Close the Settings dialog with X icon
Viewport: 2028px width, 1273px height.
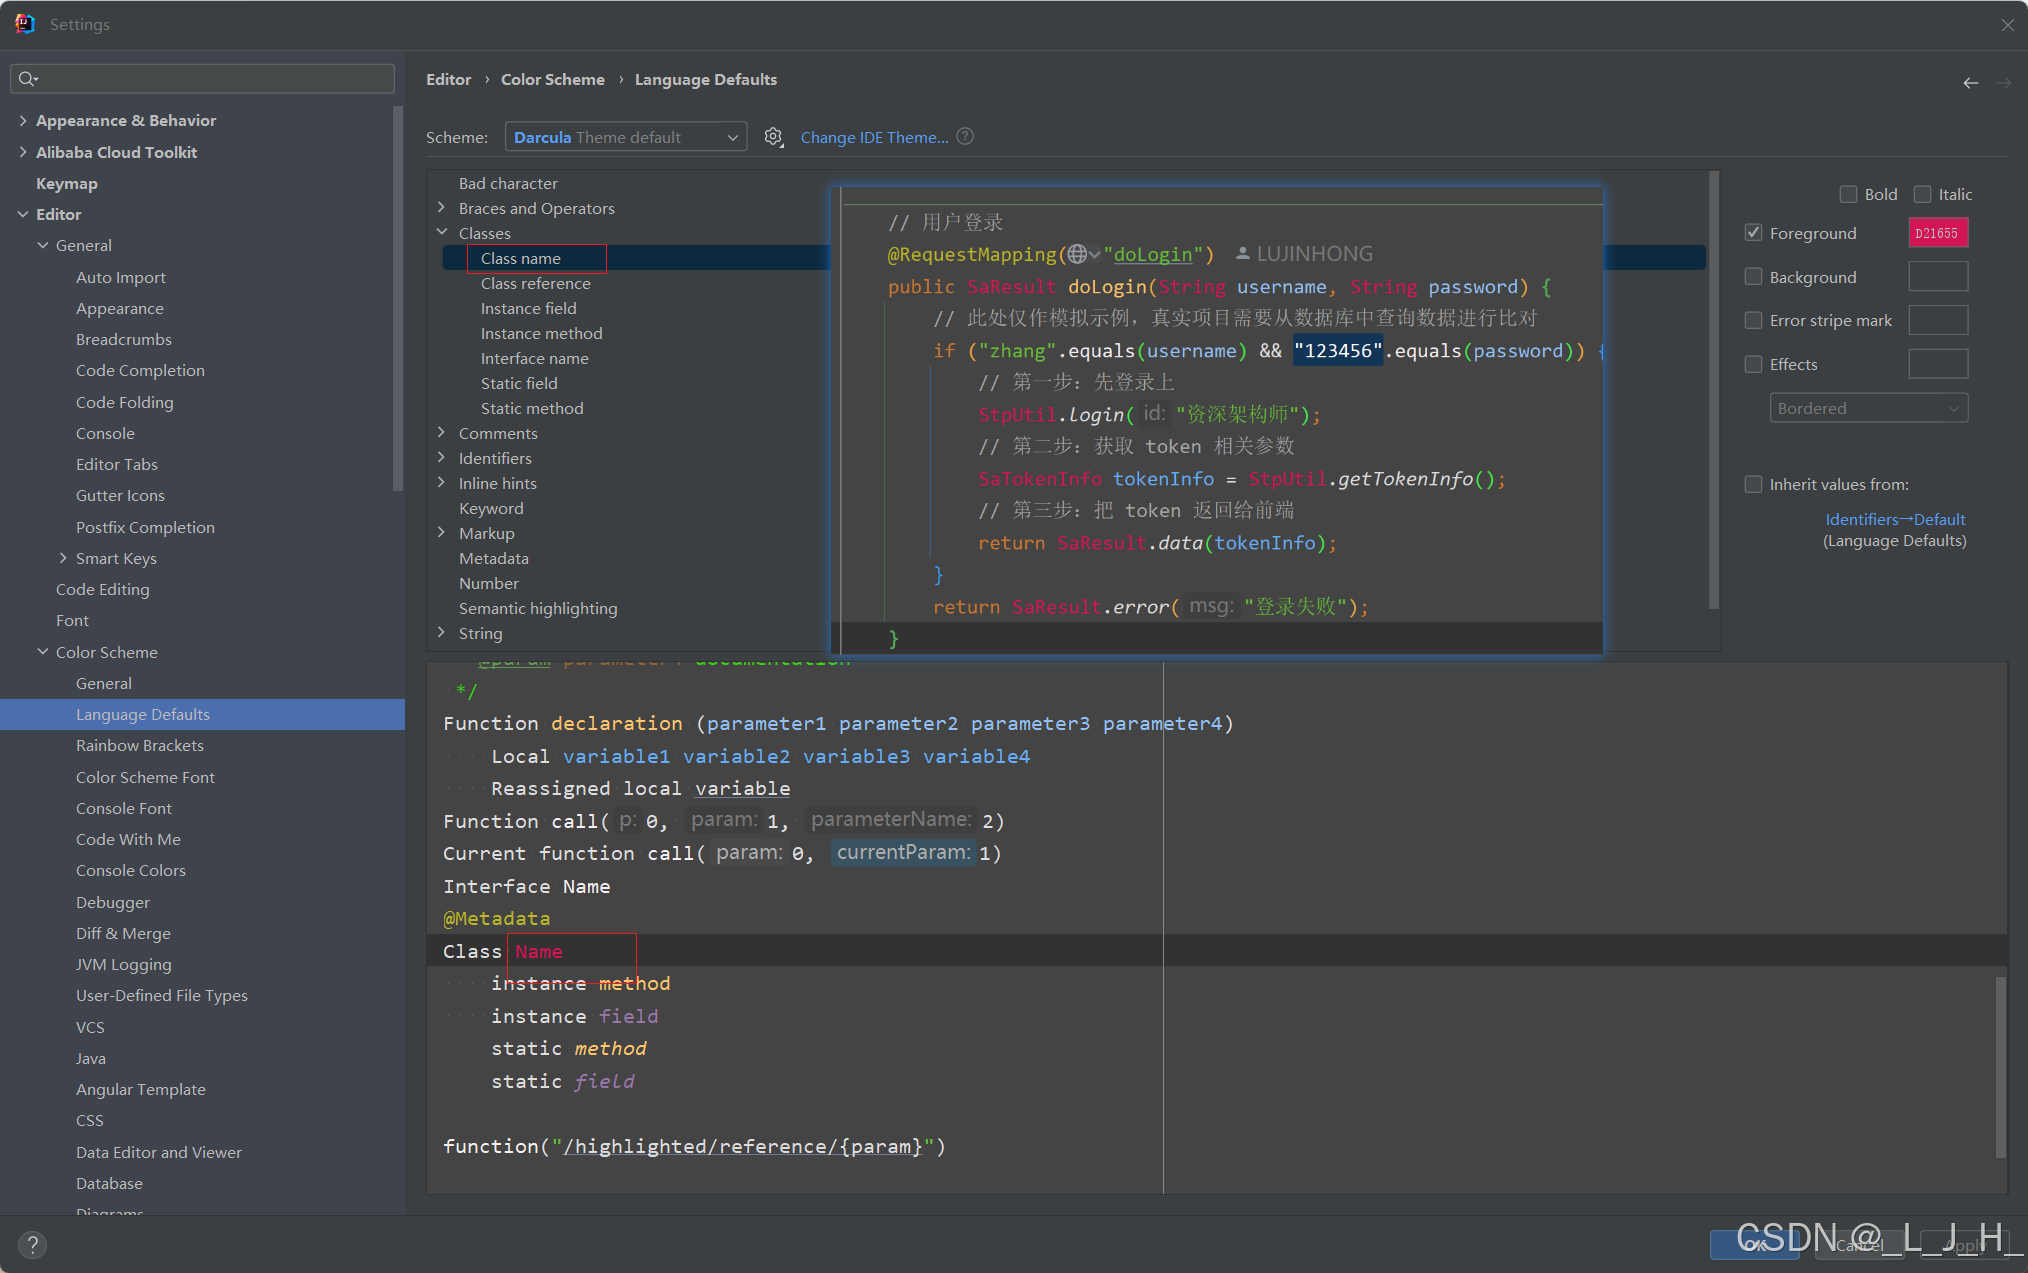point(2007,25)
